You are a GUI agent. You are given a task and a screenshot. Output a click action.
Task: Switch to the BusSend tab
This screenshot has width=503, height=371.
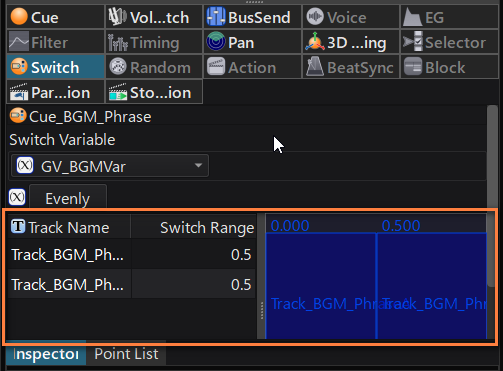tap(252, 17)
